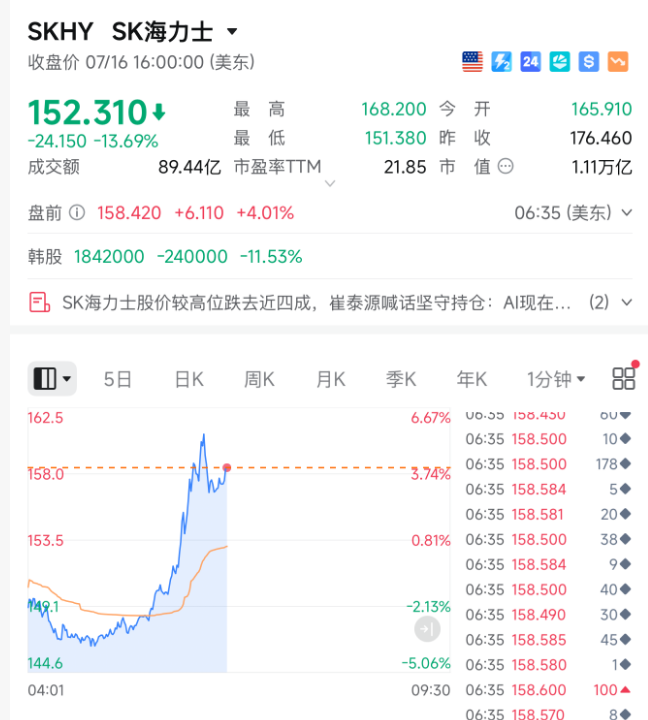Tap the US flag market icon
This screenshot has width=648, height=720.
[x=472, y=62]
